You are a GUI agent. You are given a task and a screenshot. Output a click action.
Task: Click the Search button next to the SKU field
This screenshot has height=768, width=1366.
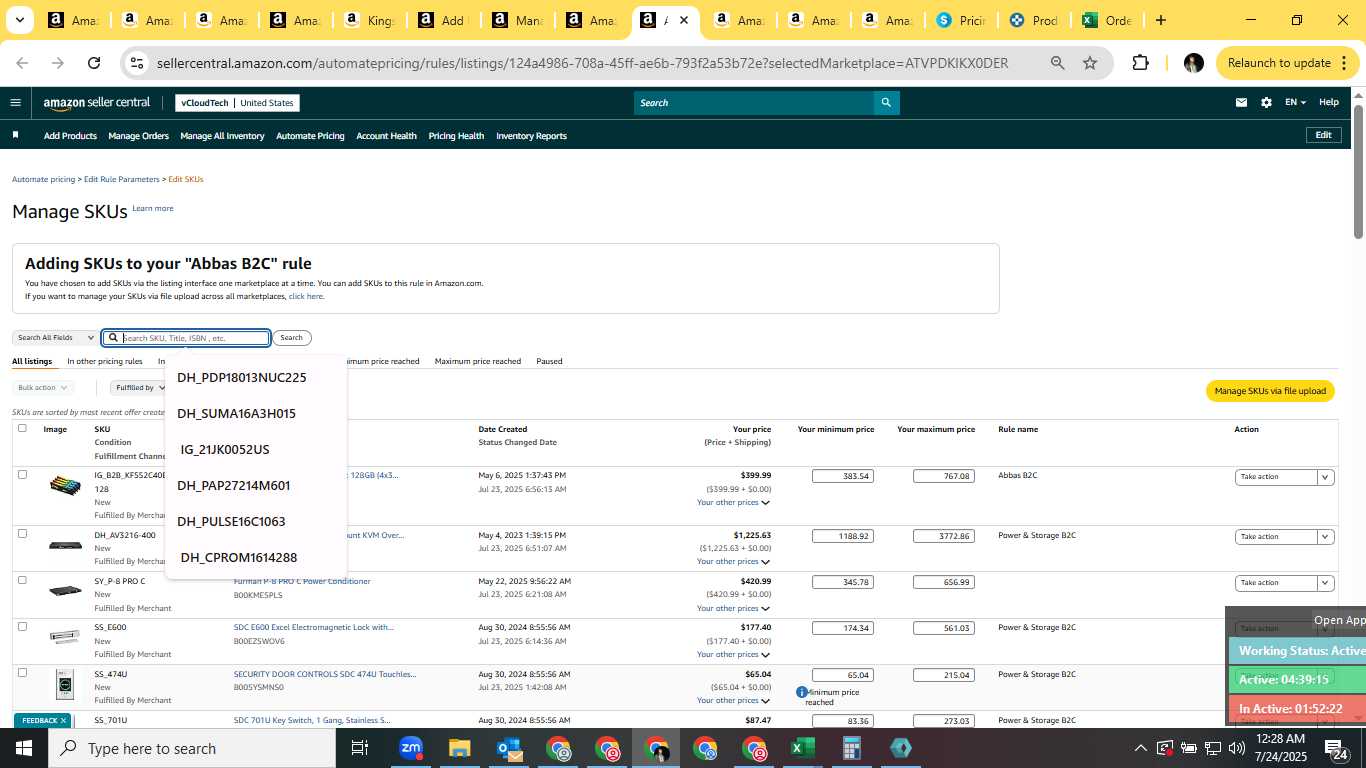click(292, 338)
